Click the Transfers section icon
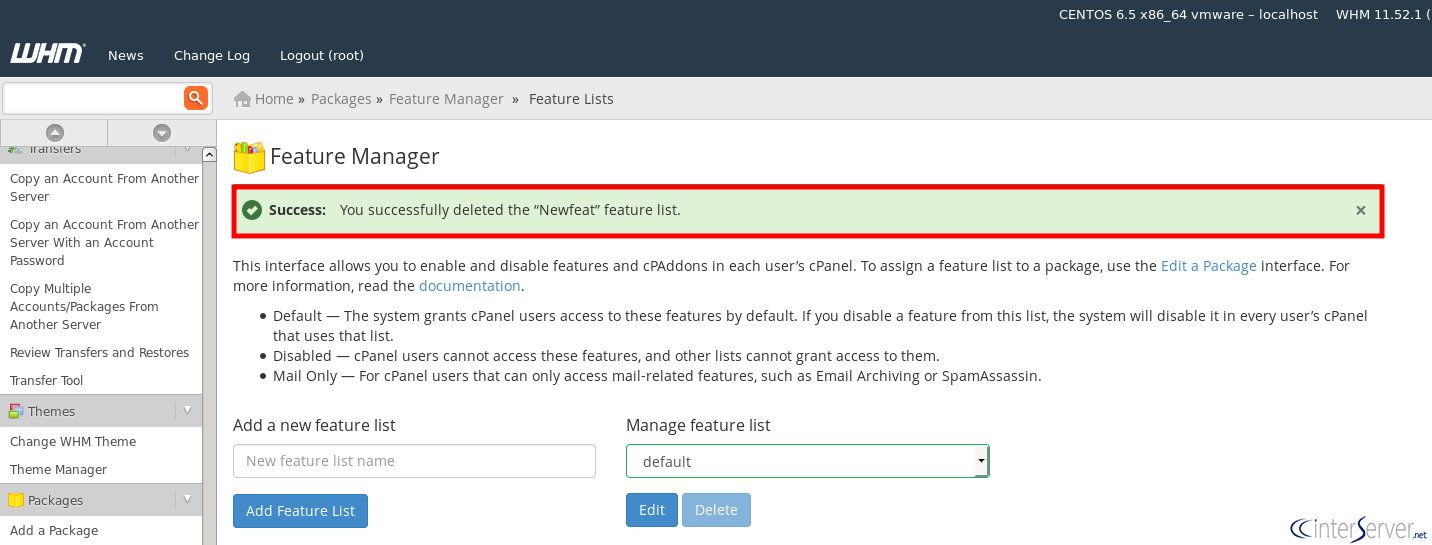This screenshot has width=1432, height=545. tap(16, 150)
